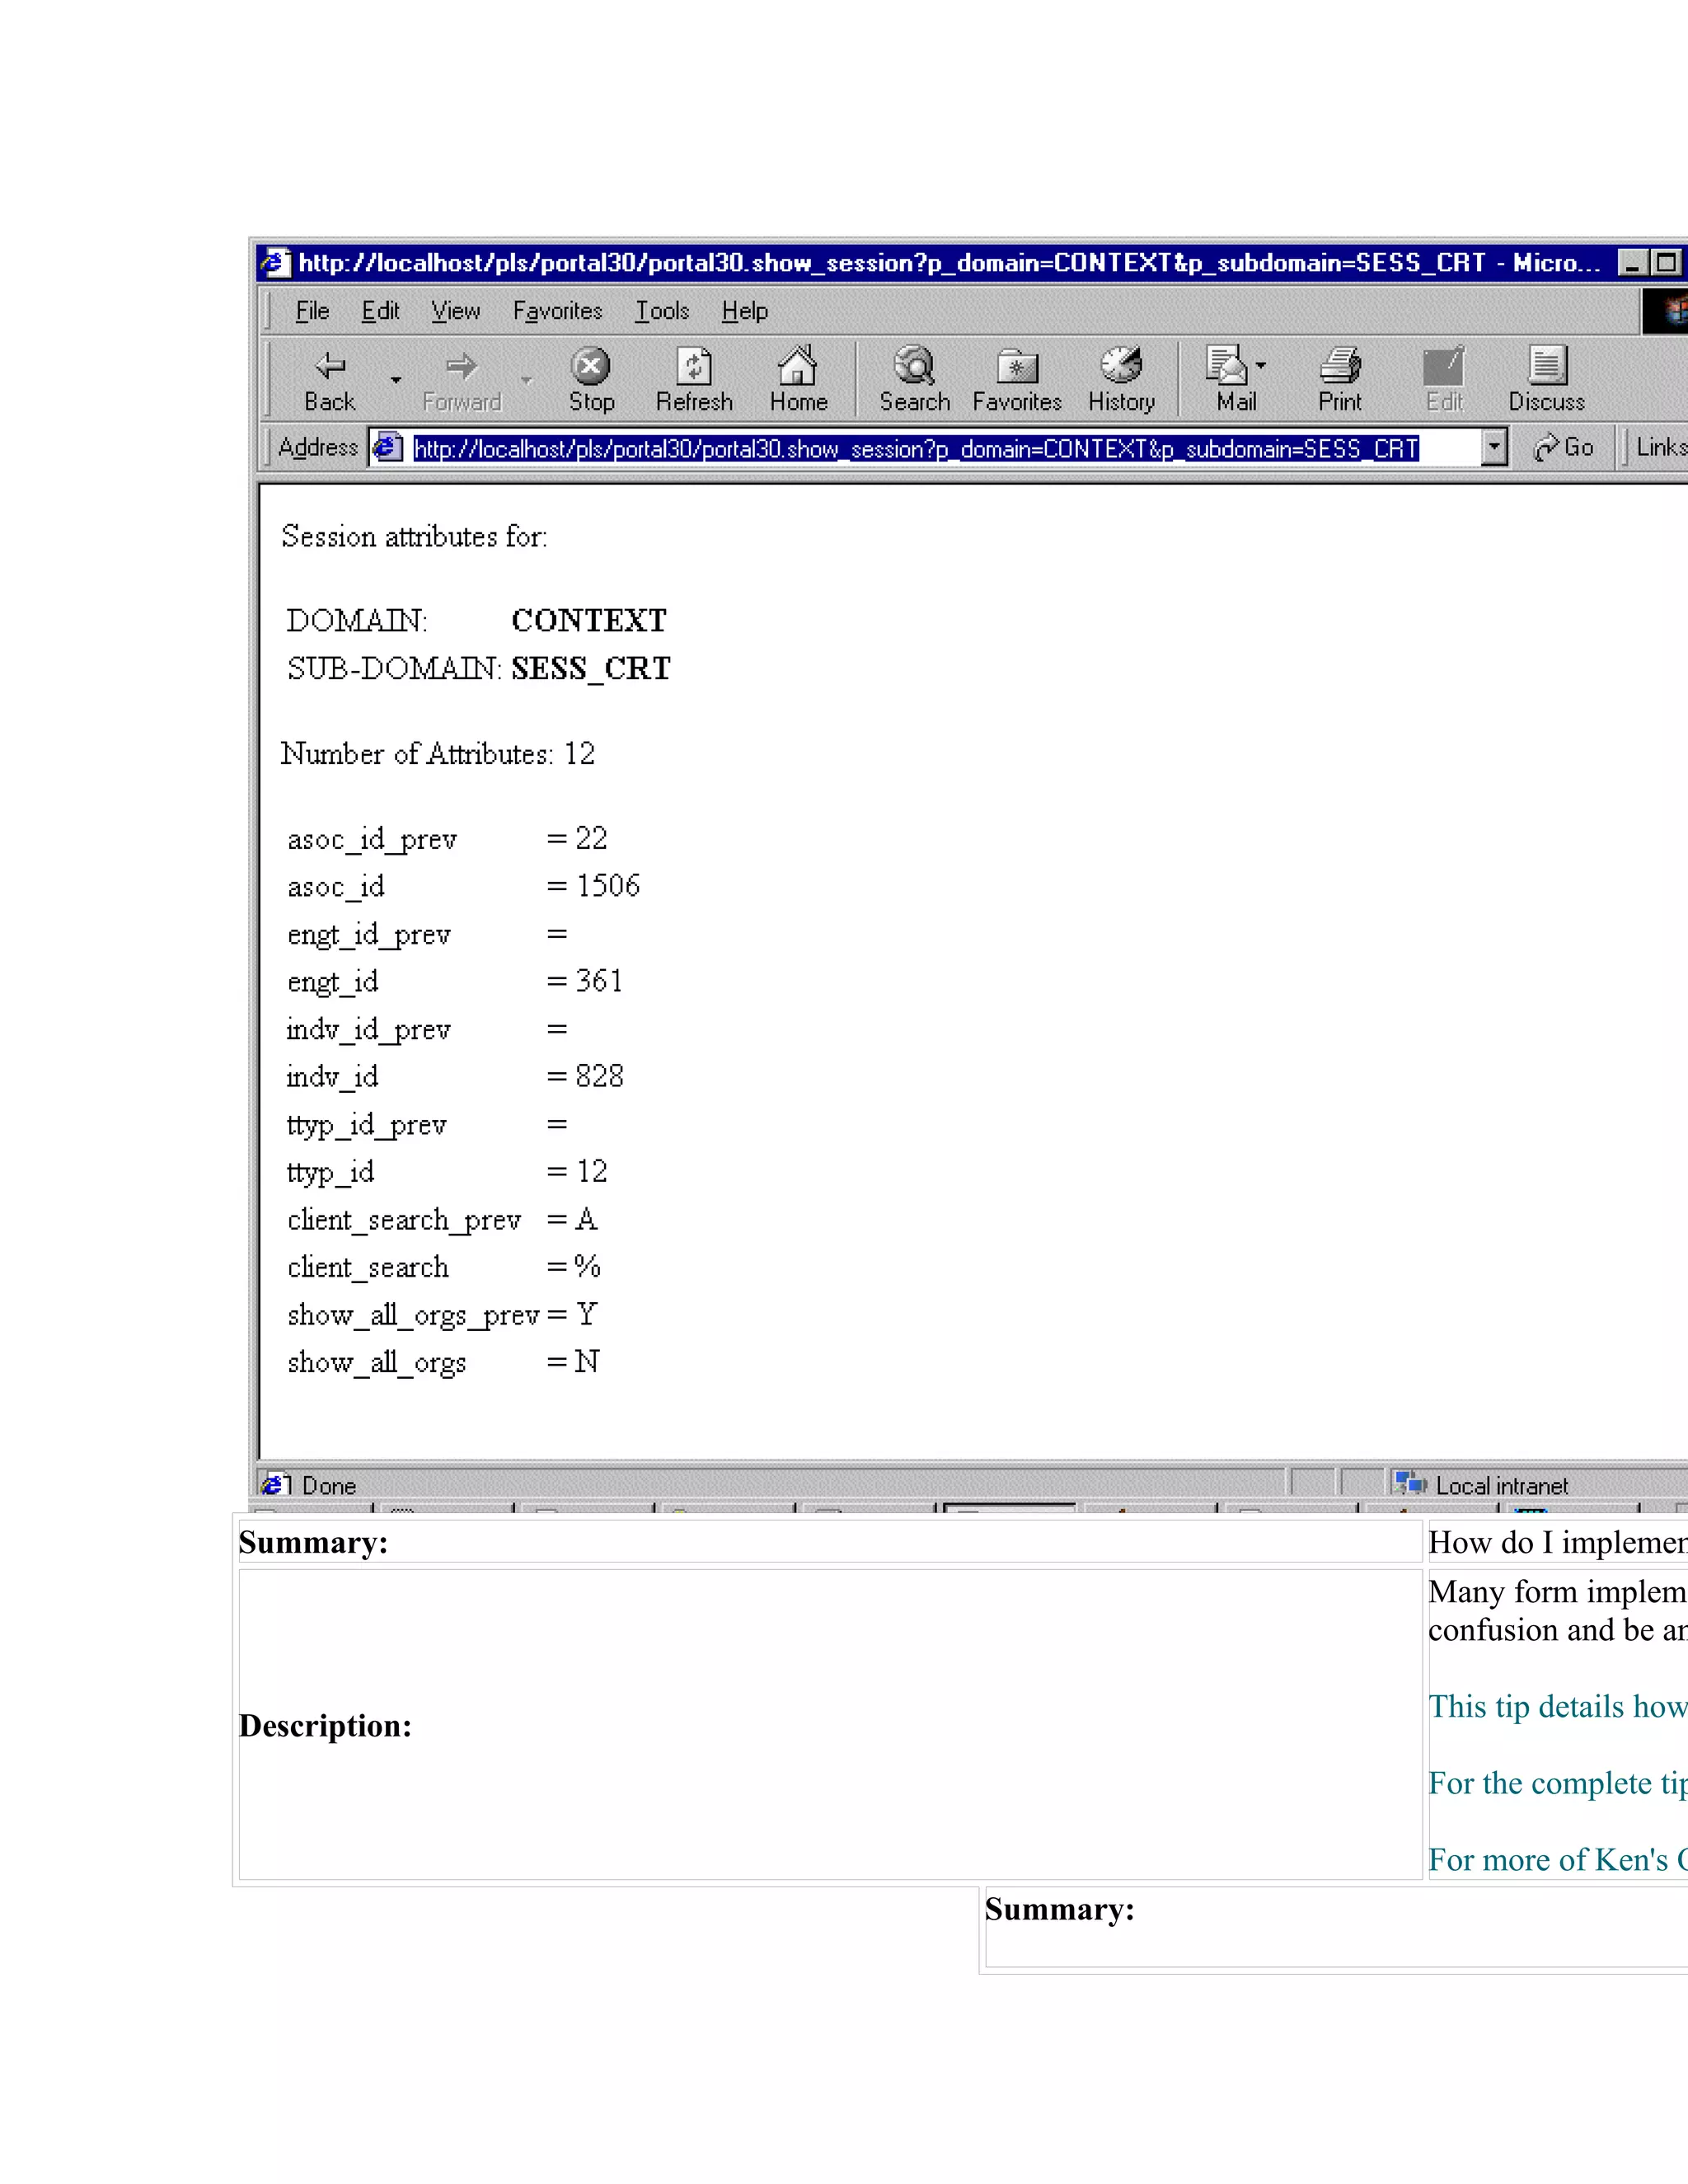Click the Print toolbar icon

pyautogui.click(x=1340, y=365)
